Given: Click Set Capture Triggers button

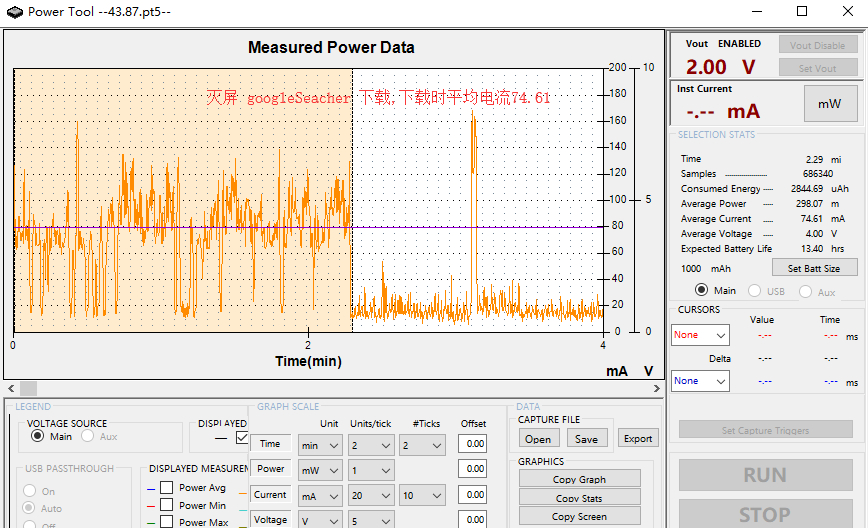Looking at the screenshot, I should pyautogui.click(x=766, y=429).
